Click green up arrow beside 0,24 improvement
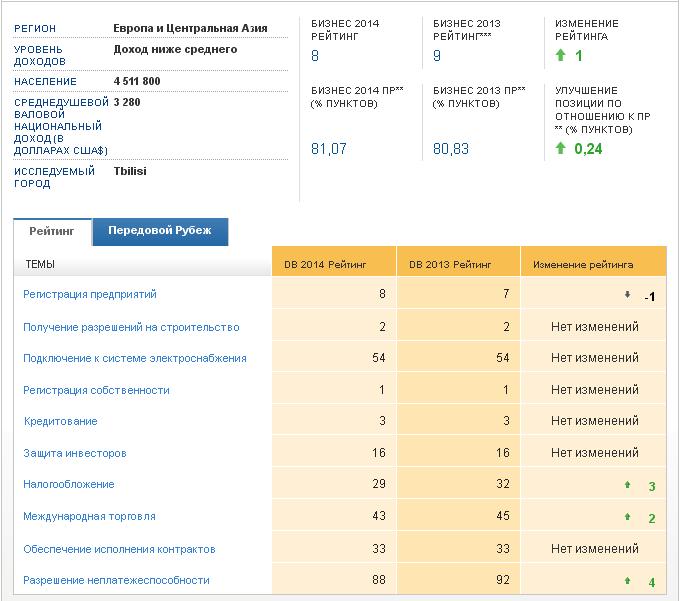Screen dimensions: 682x601 (x=561, y=149)
